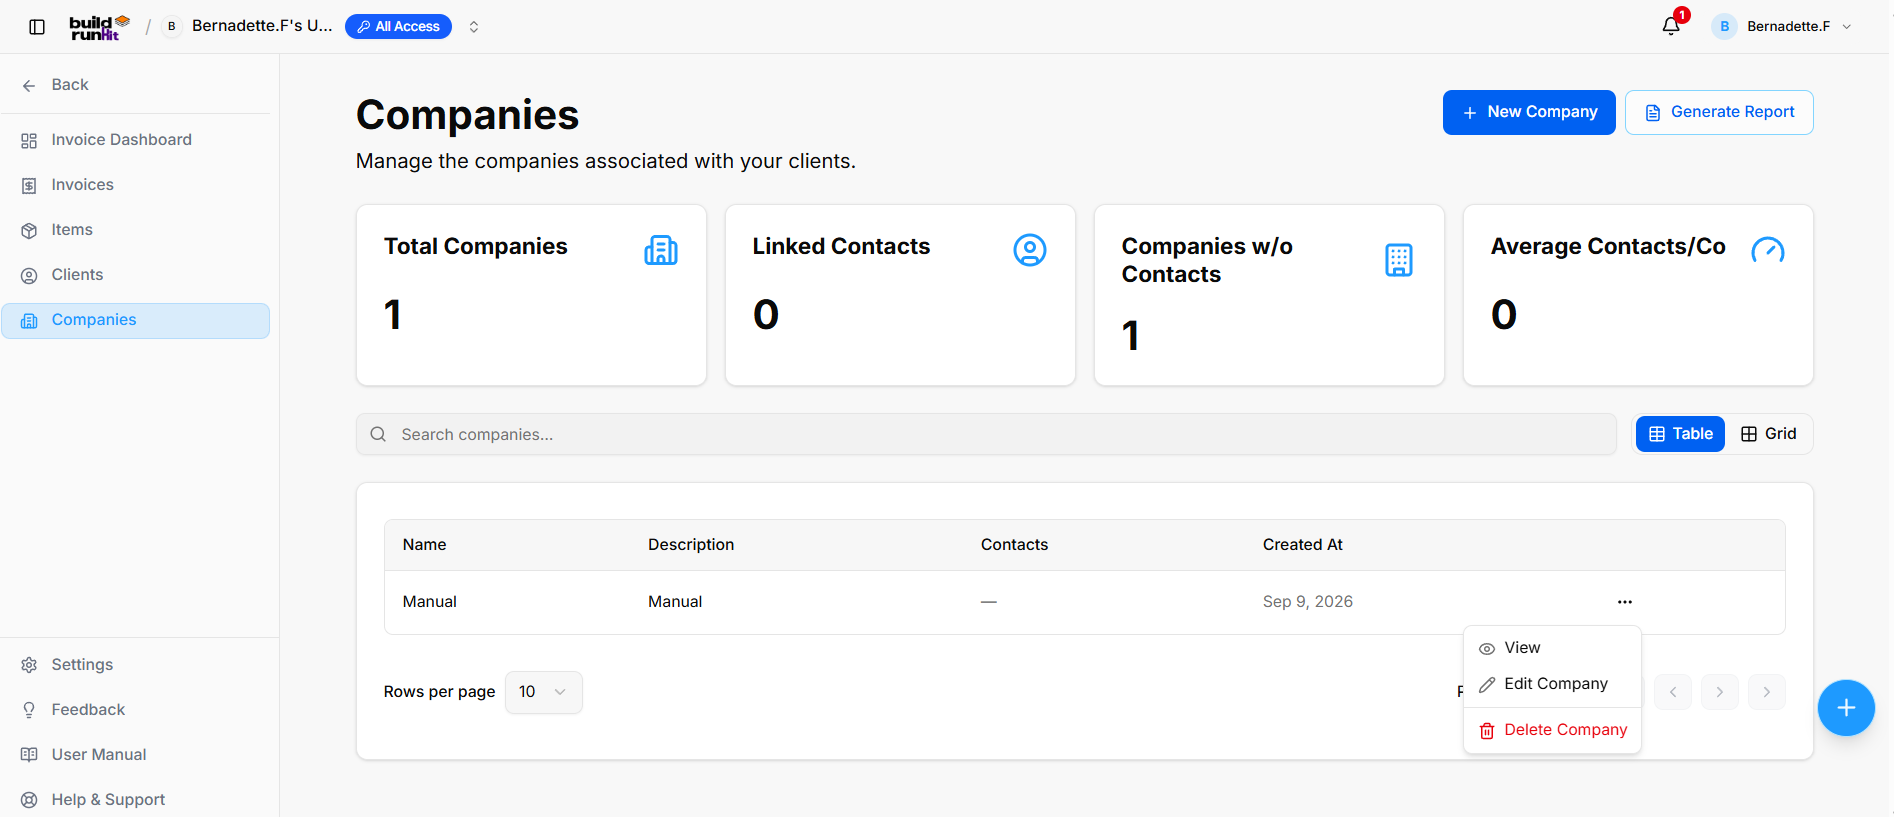1894x817 pixels.
Task: Click the Linked Contacts person icon
Action: 1030,250
